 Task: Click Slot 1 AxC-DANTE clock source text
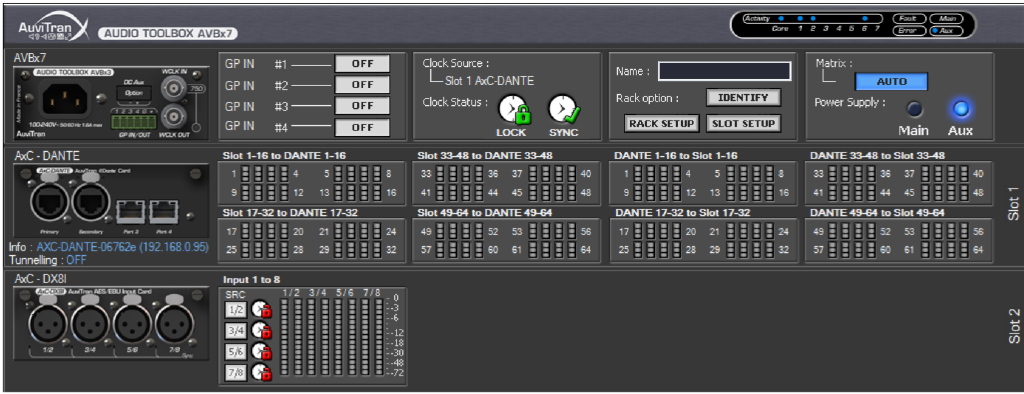[489, 81]
